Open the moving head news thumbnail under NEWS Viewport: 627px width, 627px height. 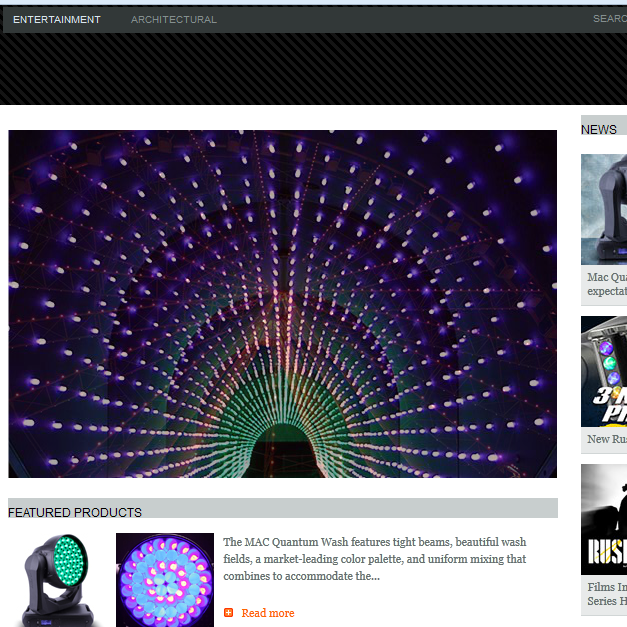pos(604,209)
